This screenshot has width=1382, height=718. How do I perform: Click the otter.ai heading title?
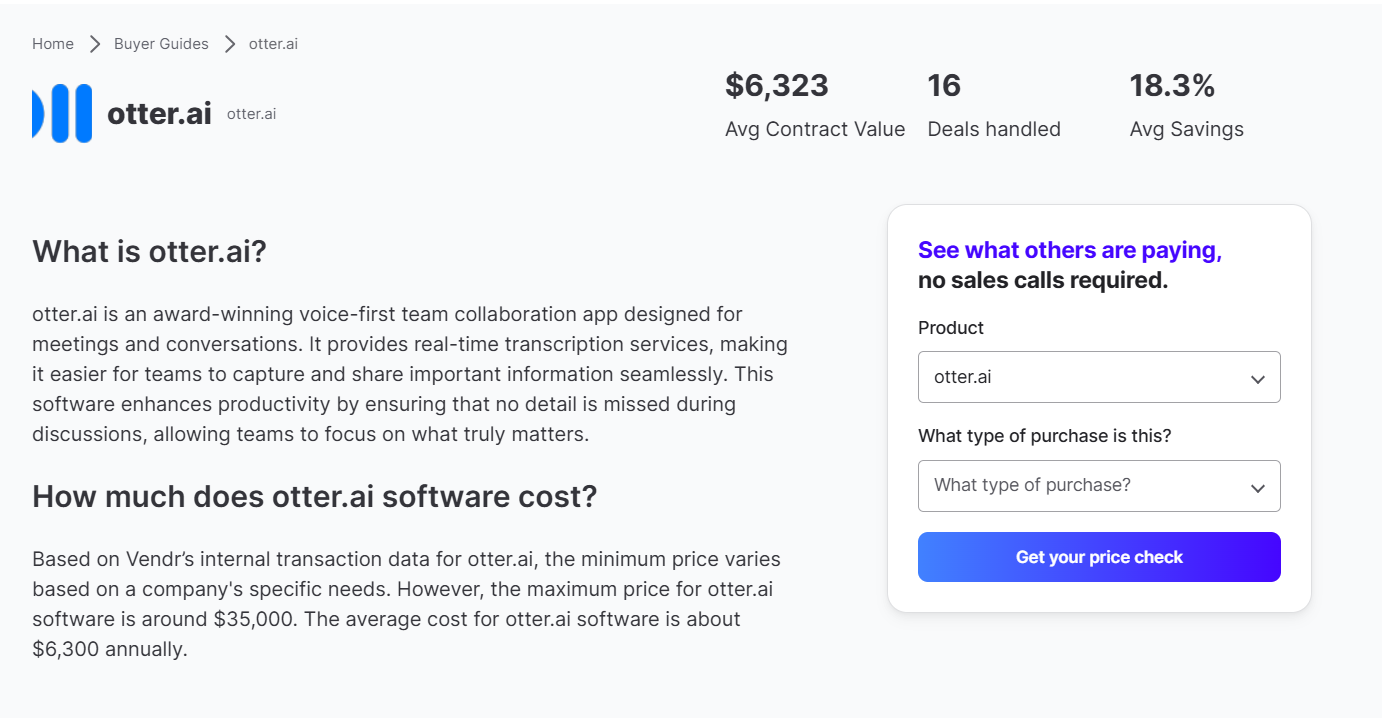(159, 113)
